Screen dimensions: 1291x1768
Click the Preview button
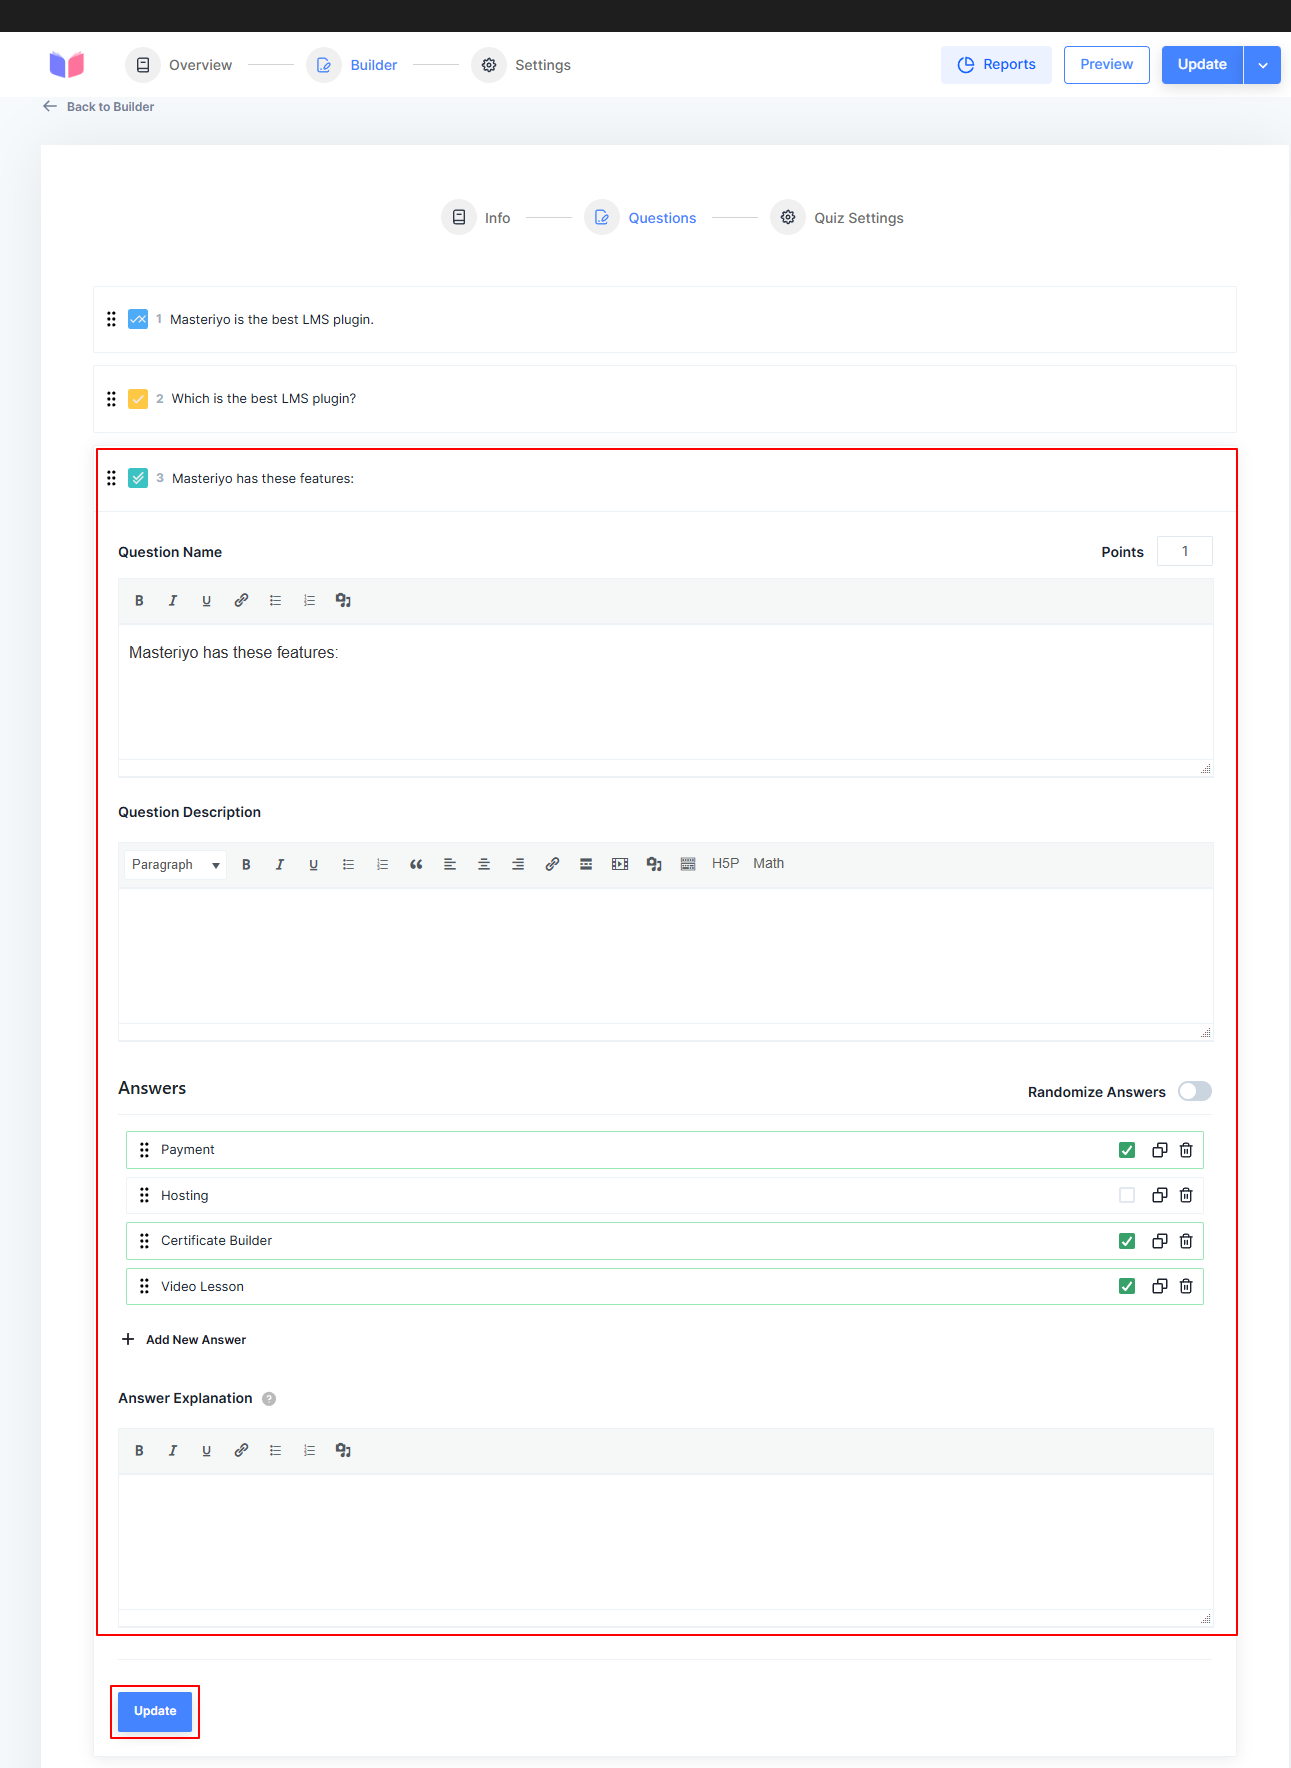click(x=1106, y=65)
